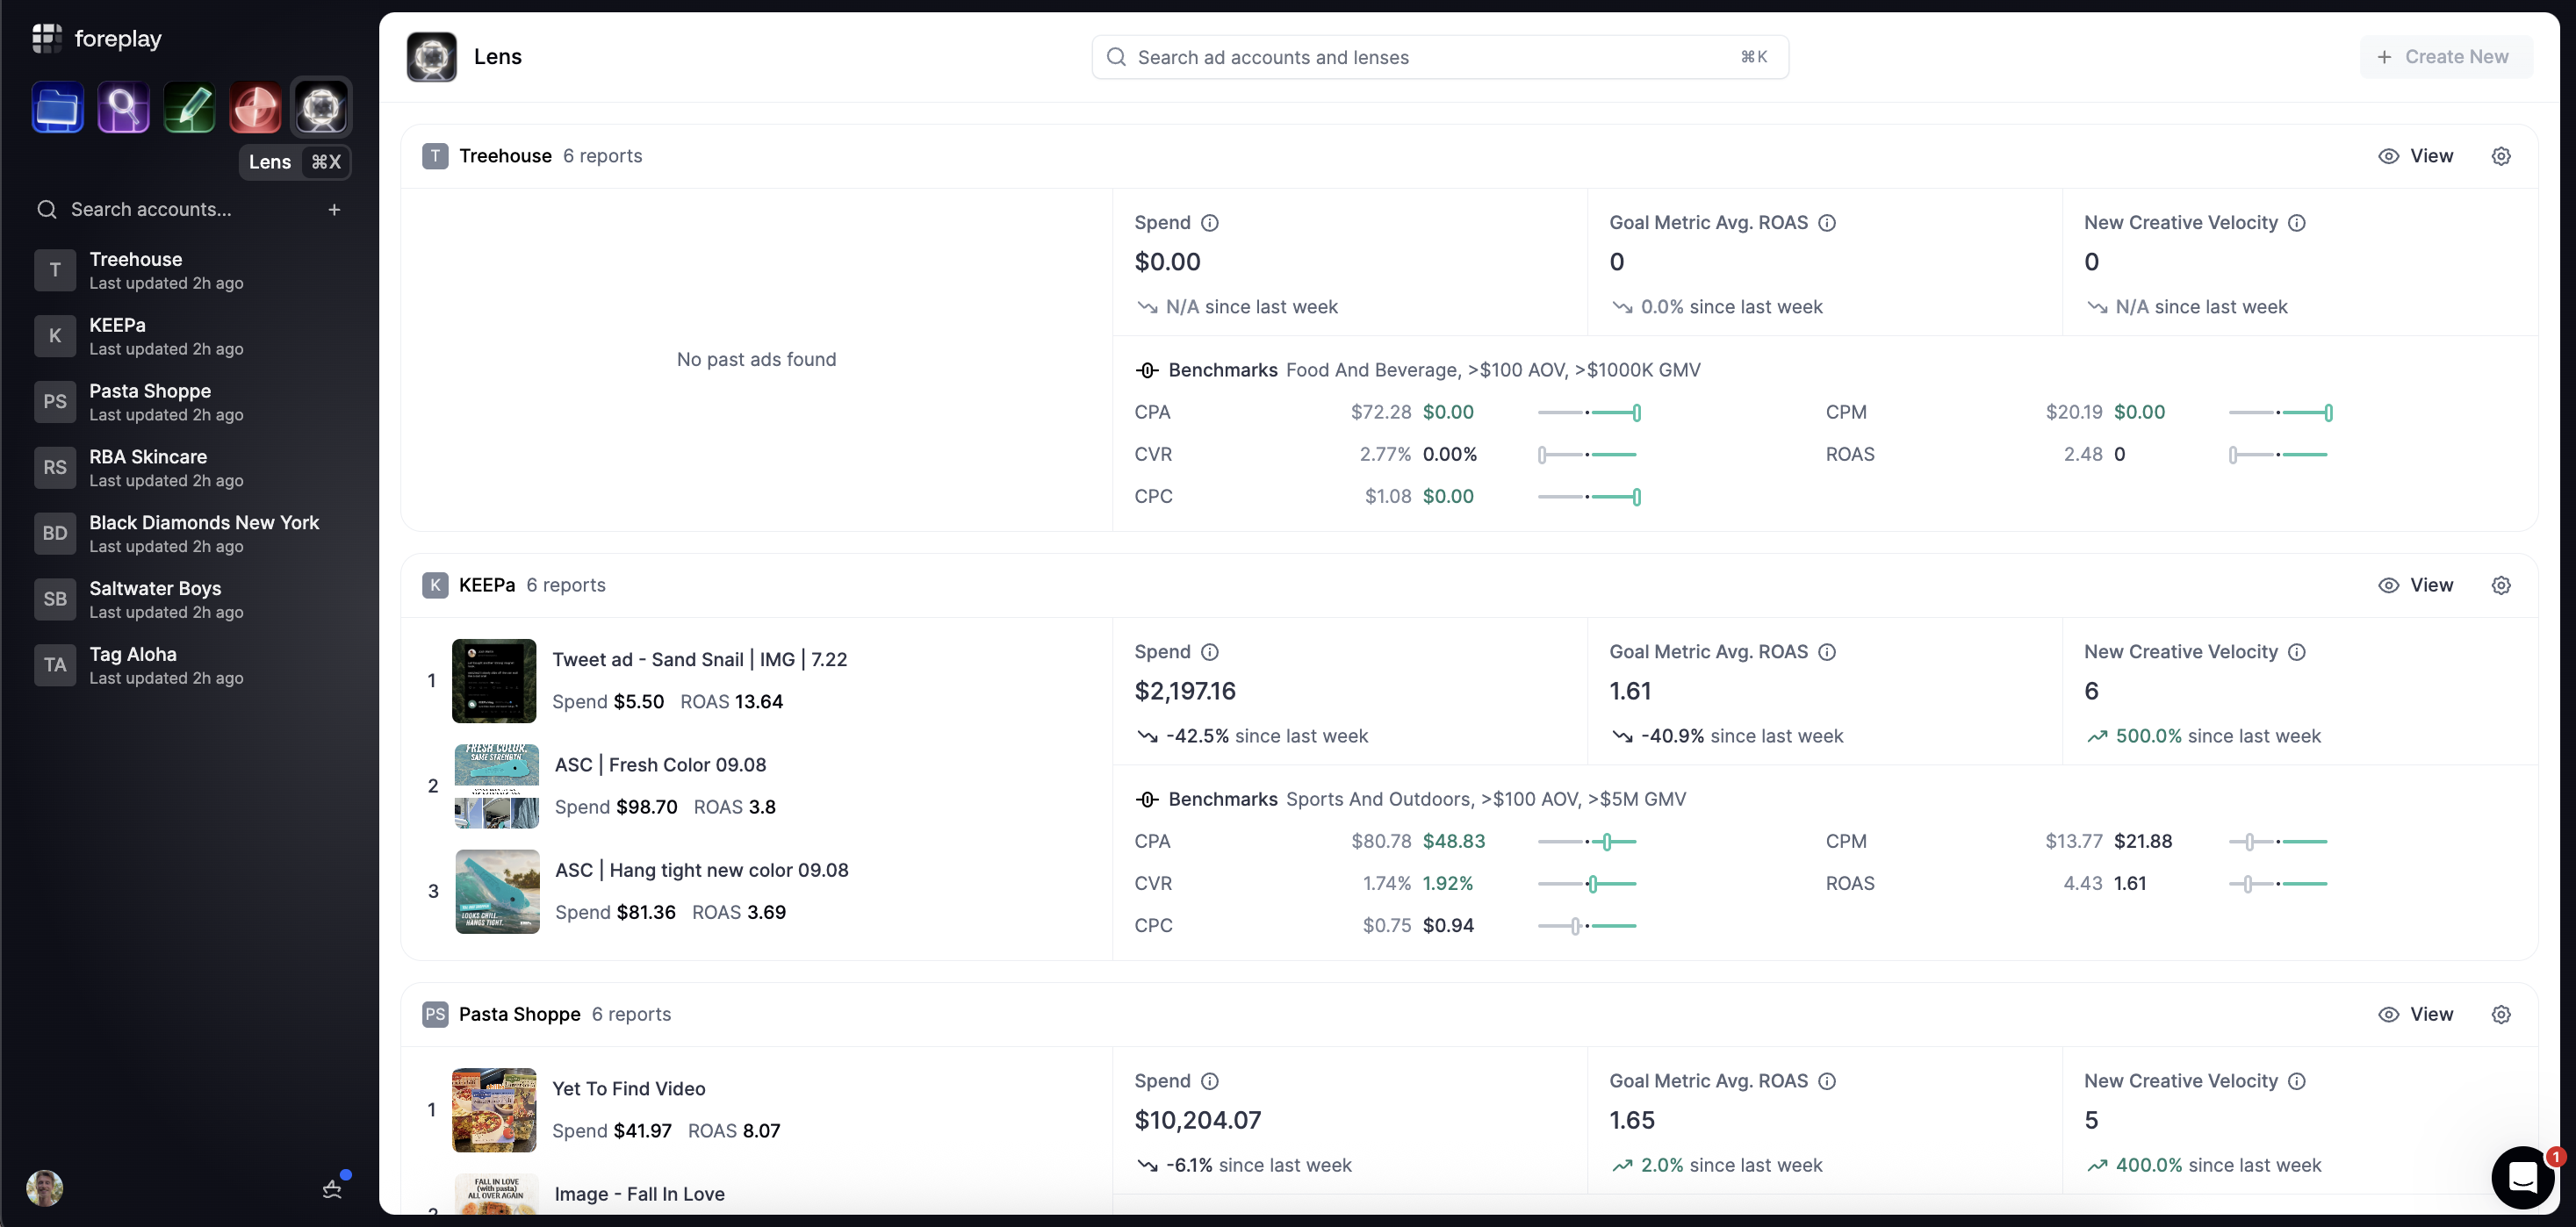Image resolution: width=2576 pixels, height=1227 pixels.
Task: Click the Spend info icon in Treehouse card
Action: (x=1209, y=223)
